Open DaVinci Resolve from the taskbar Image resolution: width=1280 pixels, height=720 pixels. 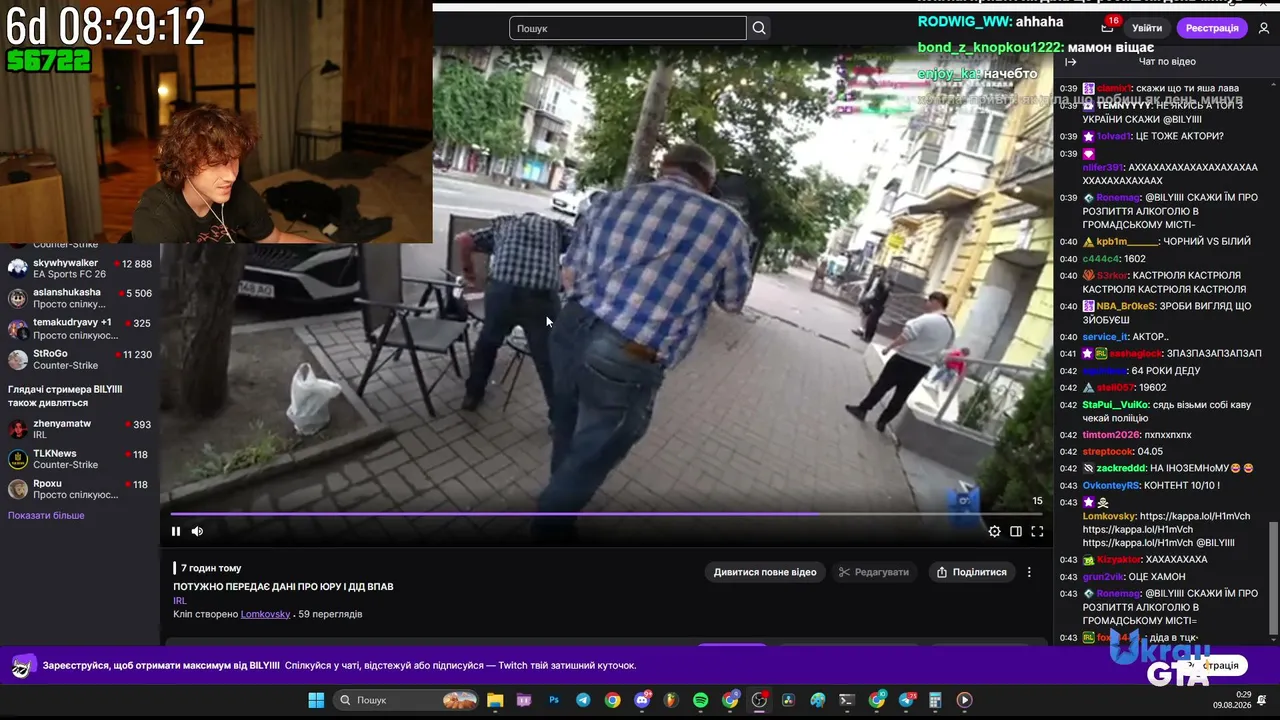[x=787, y=700]
